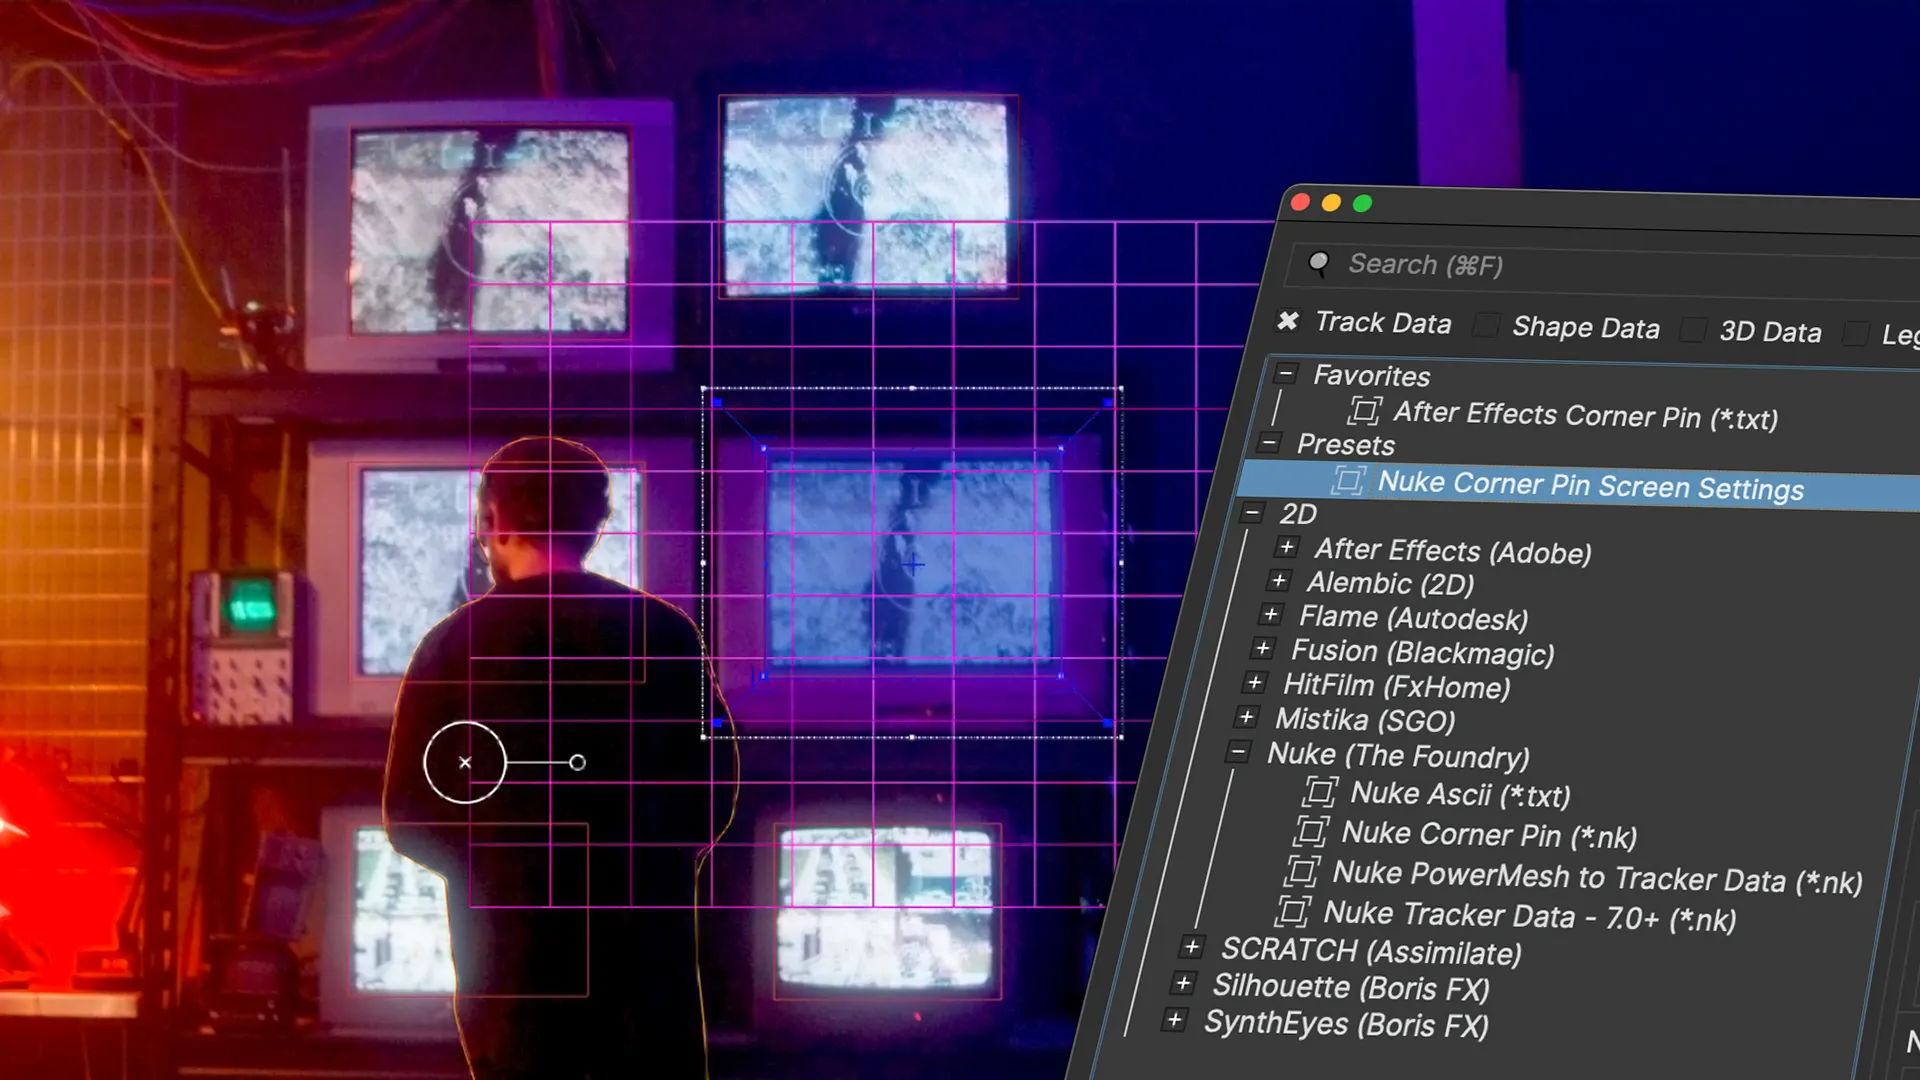Enable the 3D Data checkbox

pyautogui.click(x=1693, y=330)
